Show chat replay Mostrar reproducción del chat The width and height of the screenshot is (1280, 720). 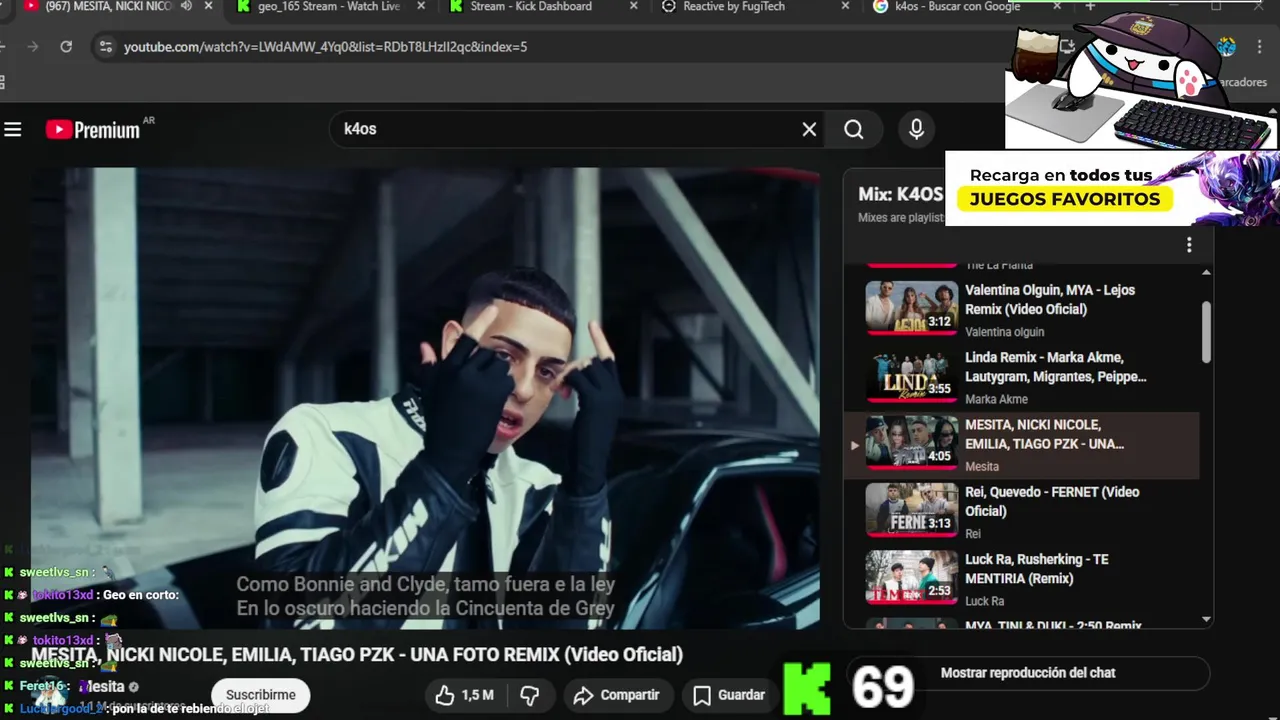click(1028, 673)
